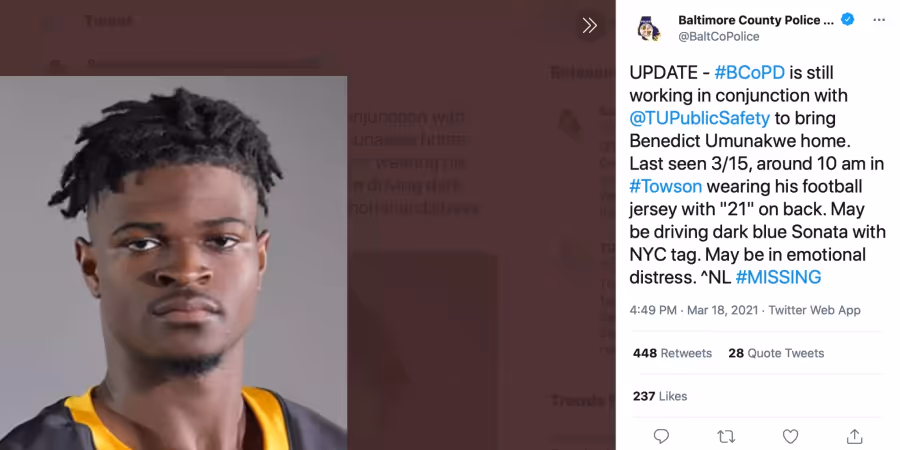Click the missing person photo
The height and width of the screenshot is (450, 900).
coord(173,263)
